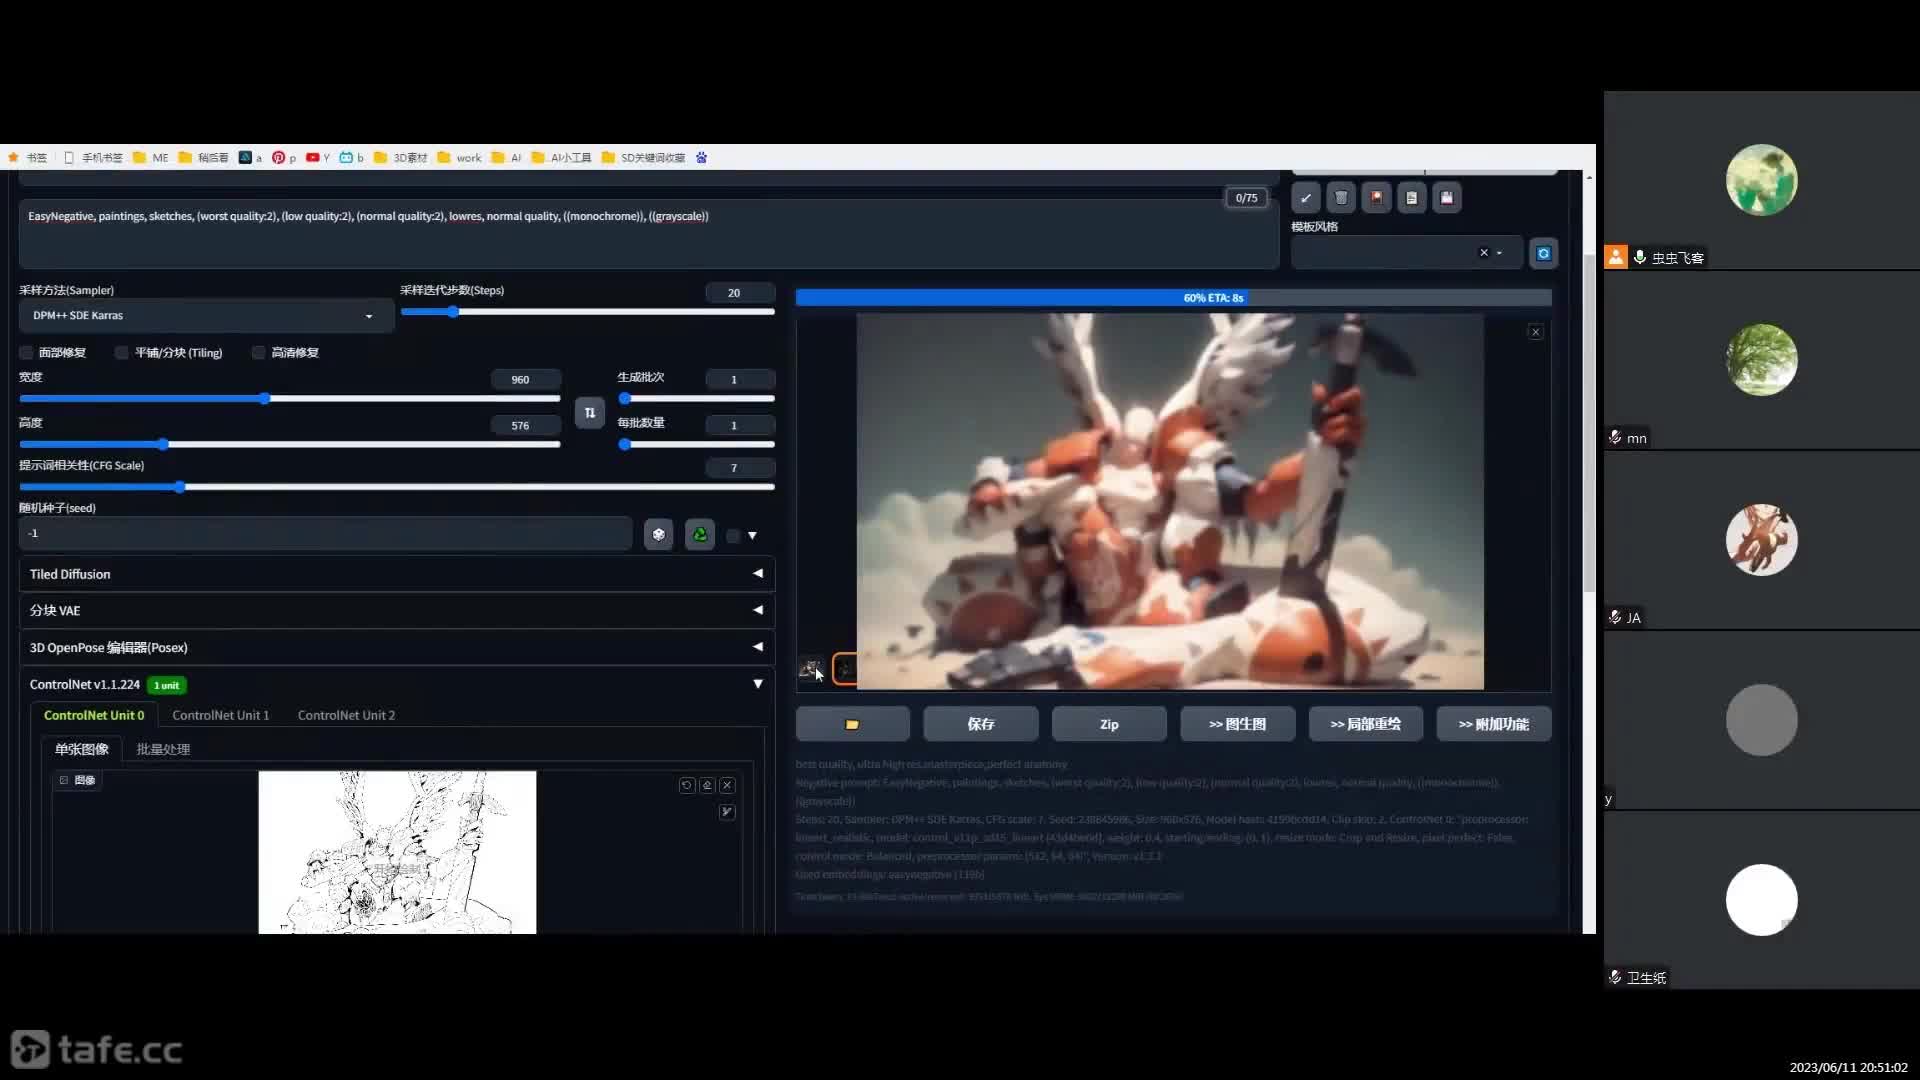Enable 平铺/分块 (Tiling) checkbox
1920x1080 pixels.
click(x=122, y=353)
